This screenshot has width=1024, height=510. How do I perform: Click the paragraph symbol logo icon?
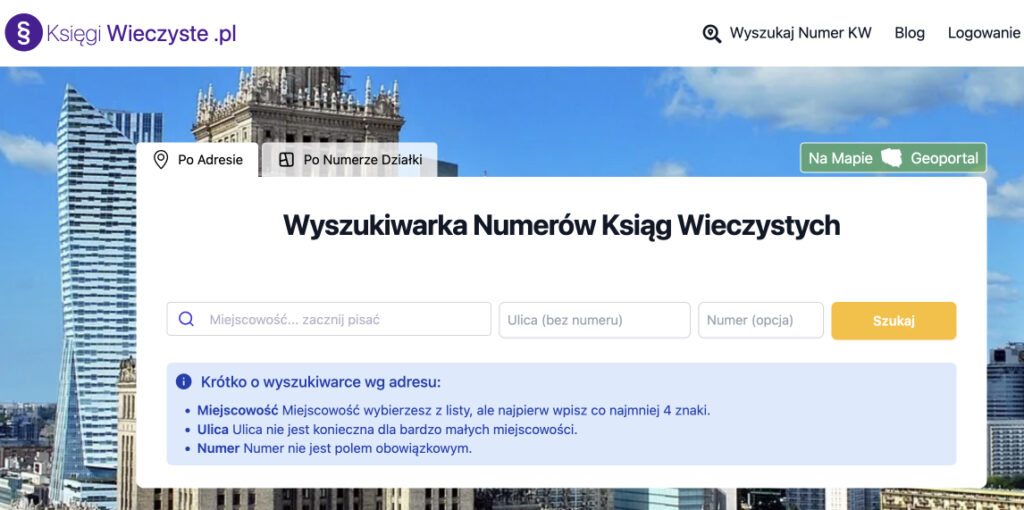[x=23, y=32]
